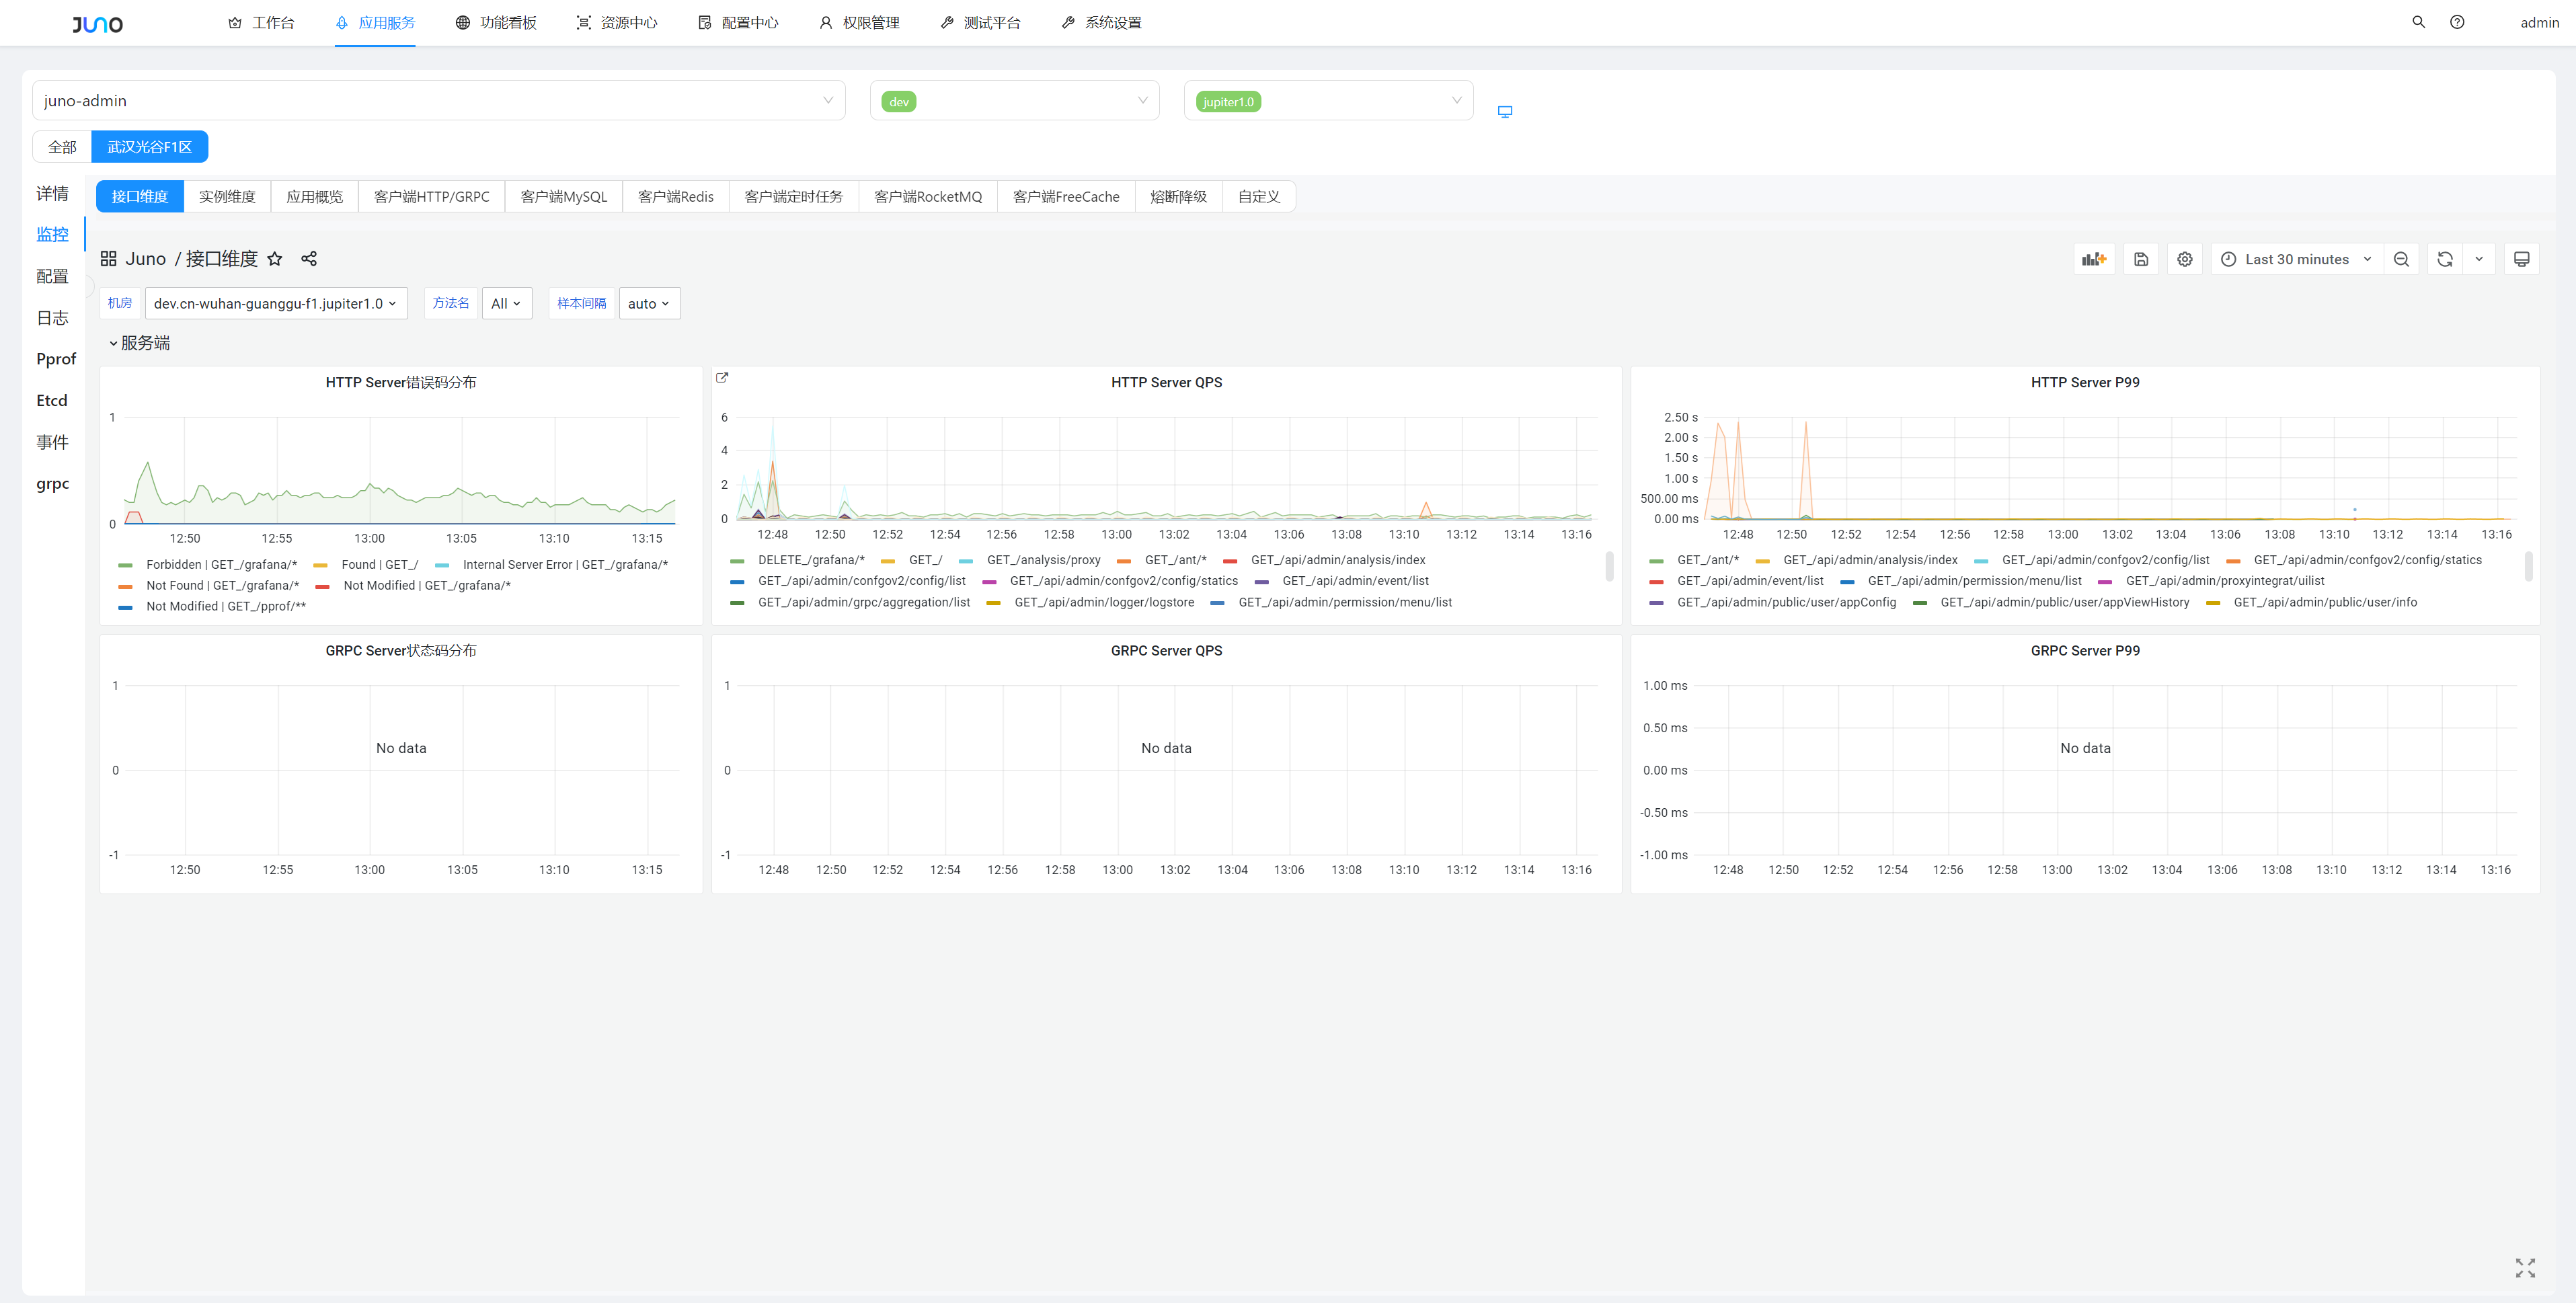
Task: Switch to the 自定义 tab
Action: point(1259,197)
